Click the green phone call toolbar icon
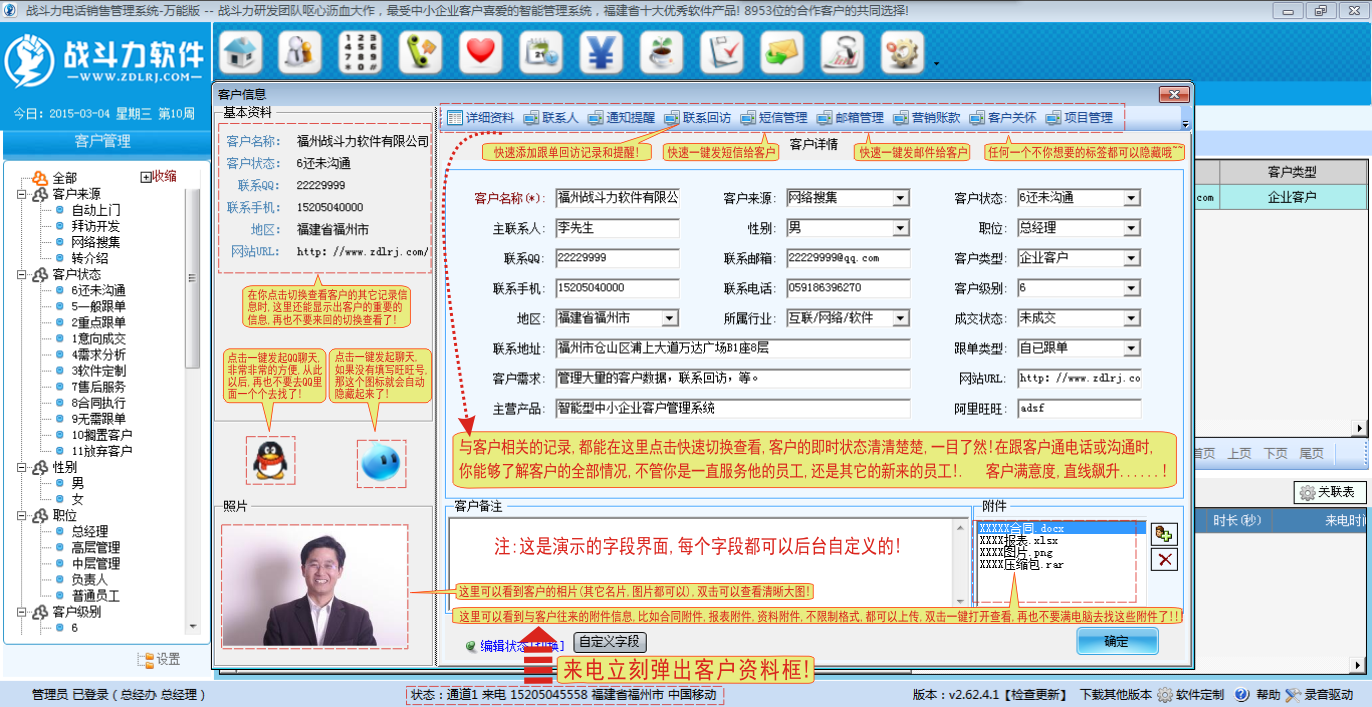The image size is (1372, 707). (x=421, y=52)
